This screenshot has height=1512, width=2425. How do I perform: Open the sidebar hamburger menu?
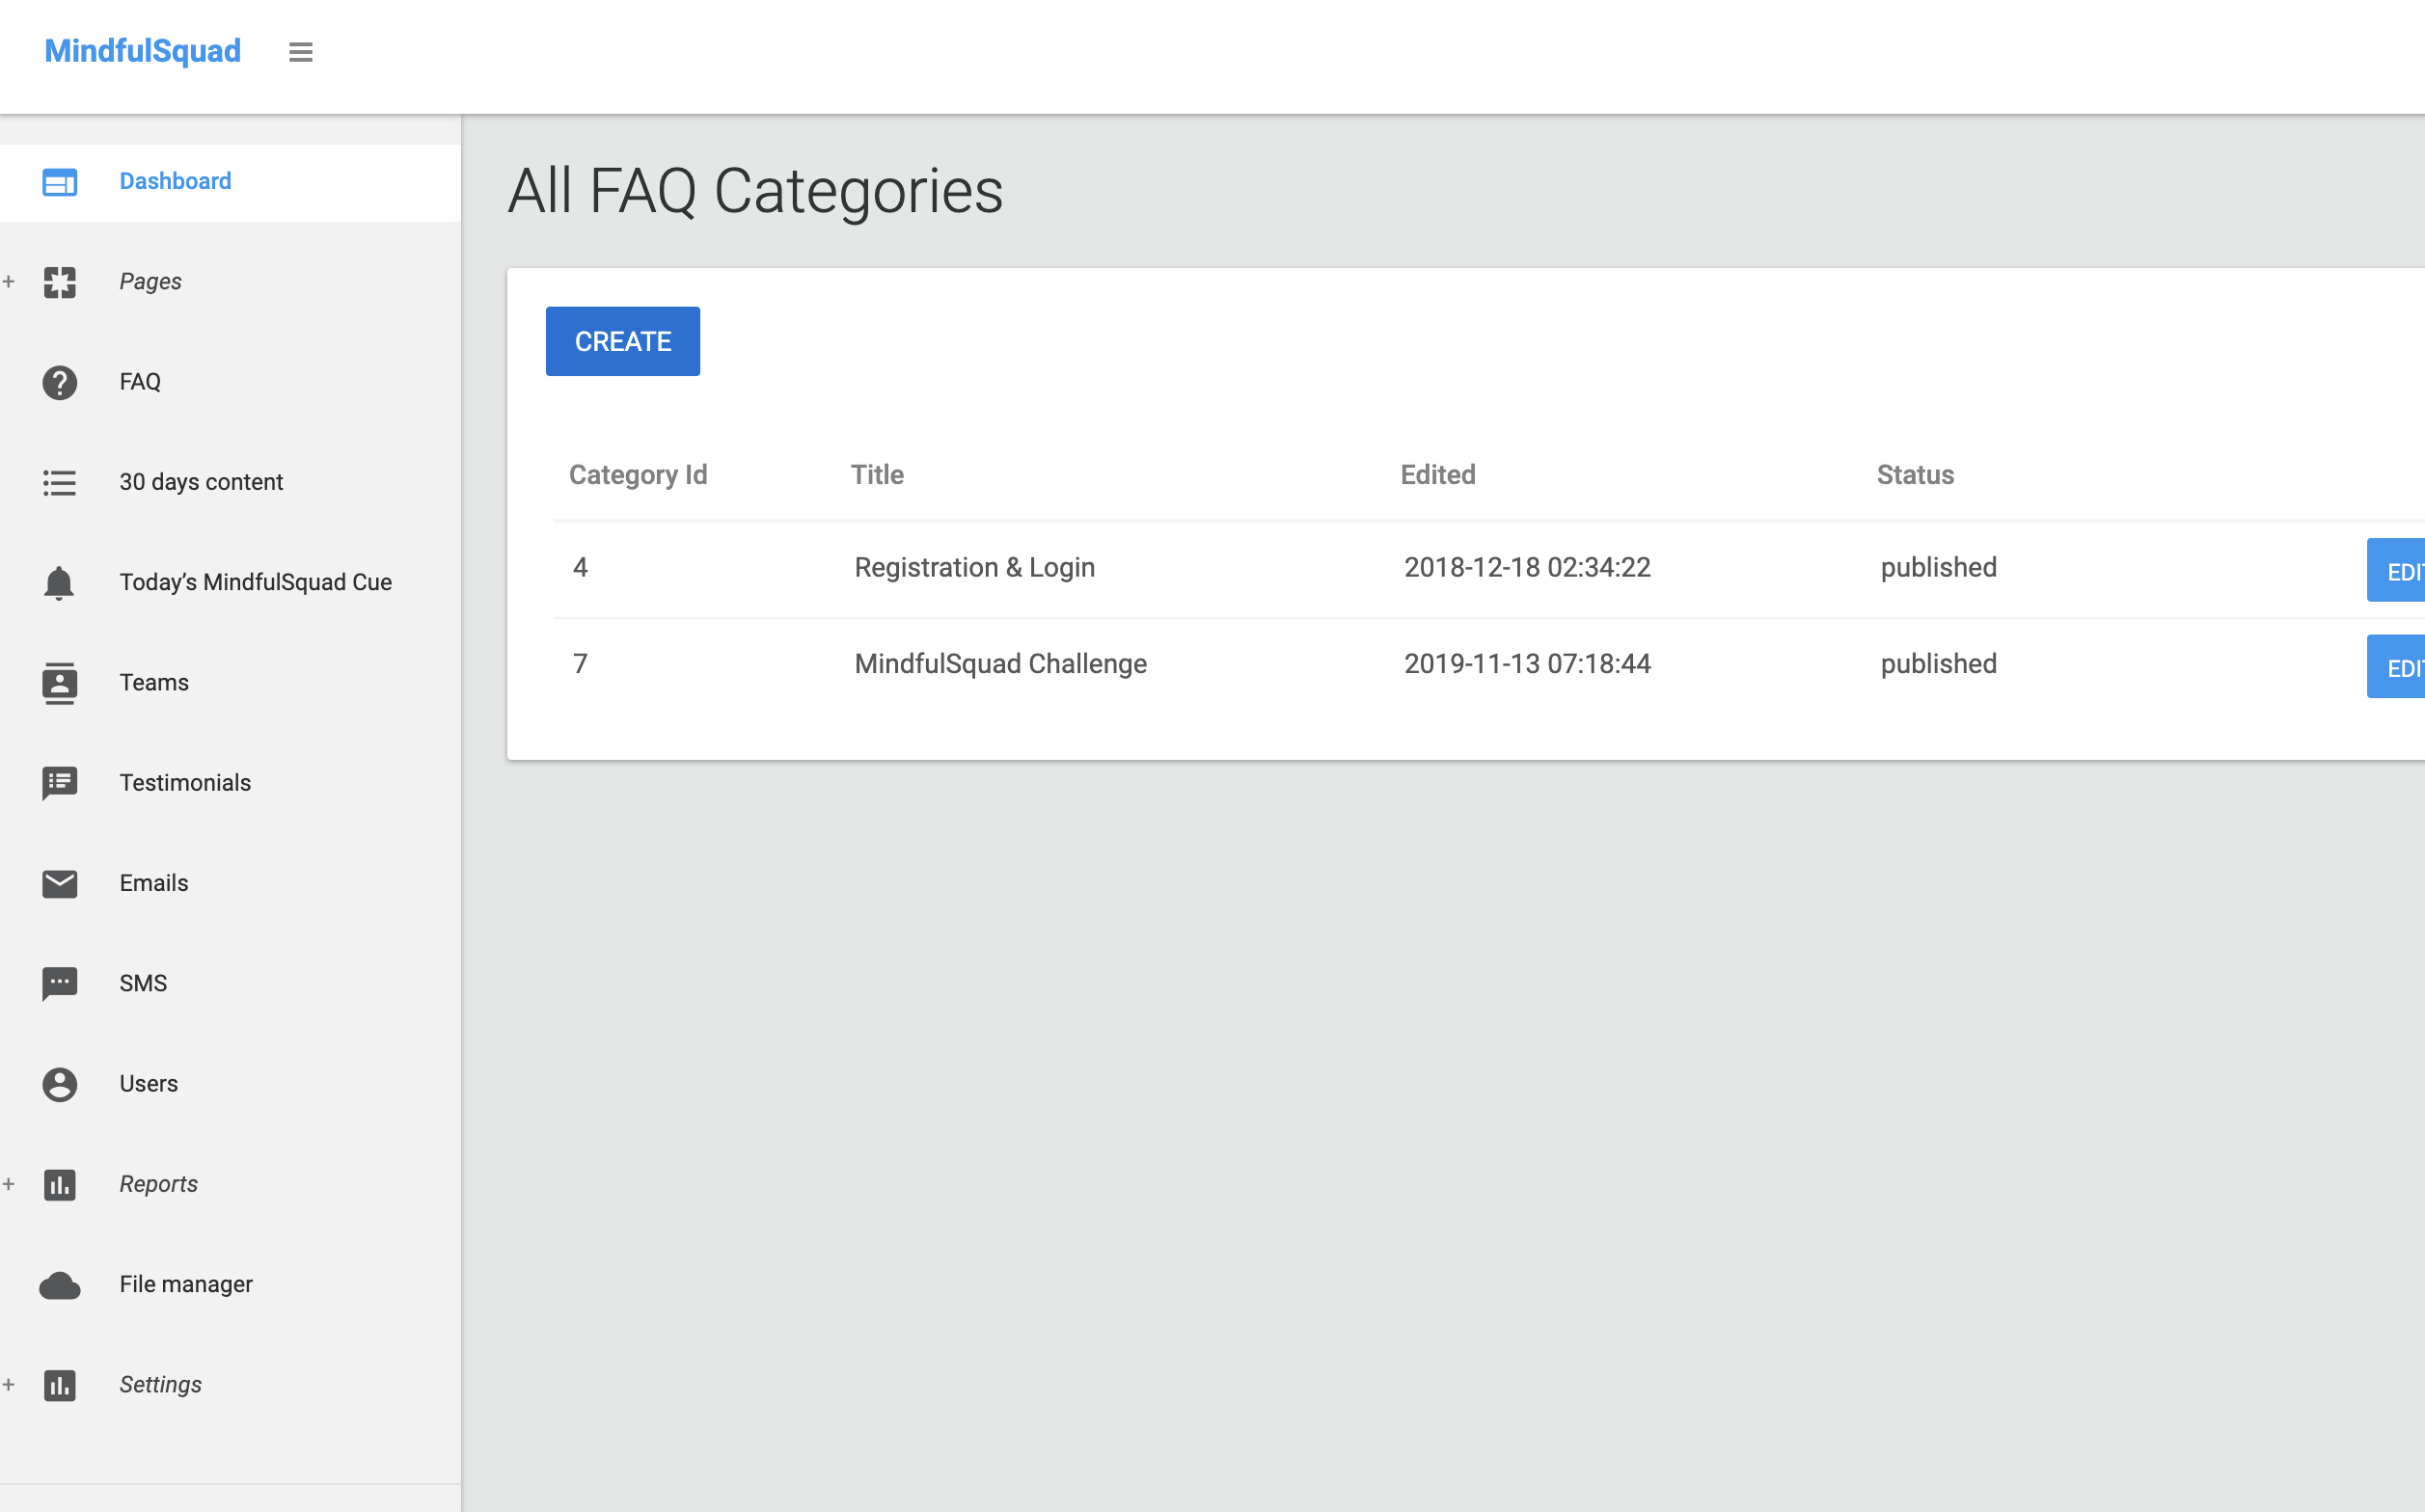coord(300,51)
